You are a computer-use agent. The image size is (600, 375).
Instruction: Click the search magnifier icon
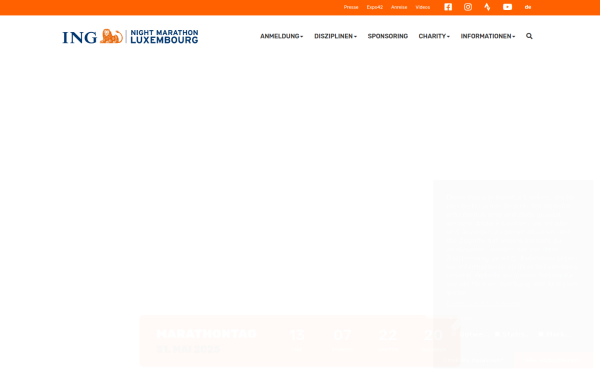(529, 36)
